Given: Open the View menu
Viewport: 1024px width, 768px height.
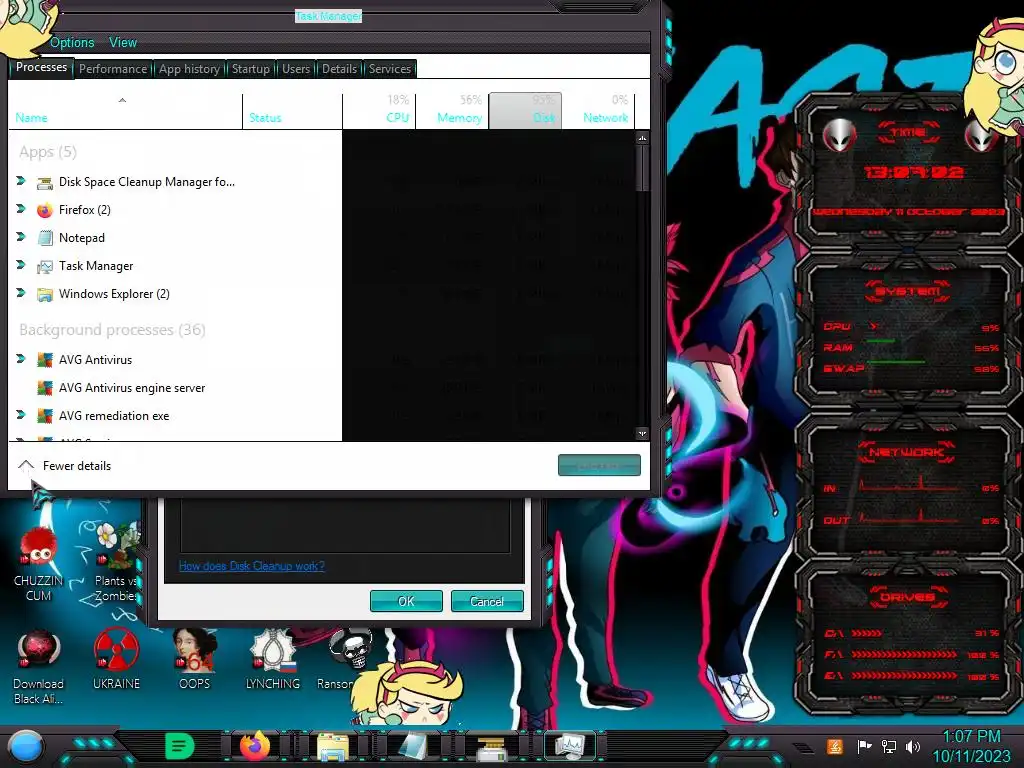Looking at the screenshot, I should point(123,42).
